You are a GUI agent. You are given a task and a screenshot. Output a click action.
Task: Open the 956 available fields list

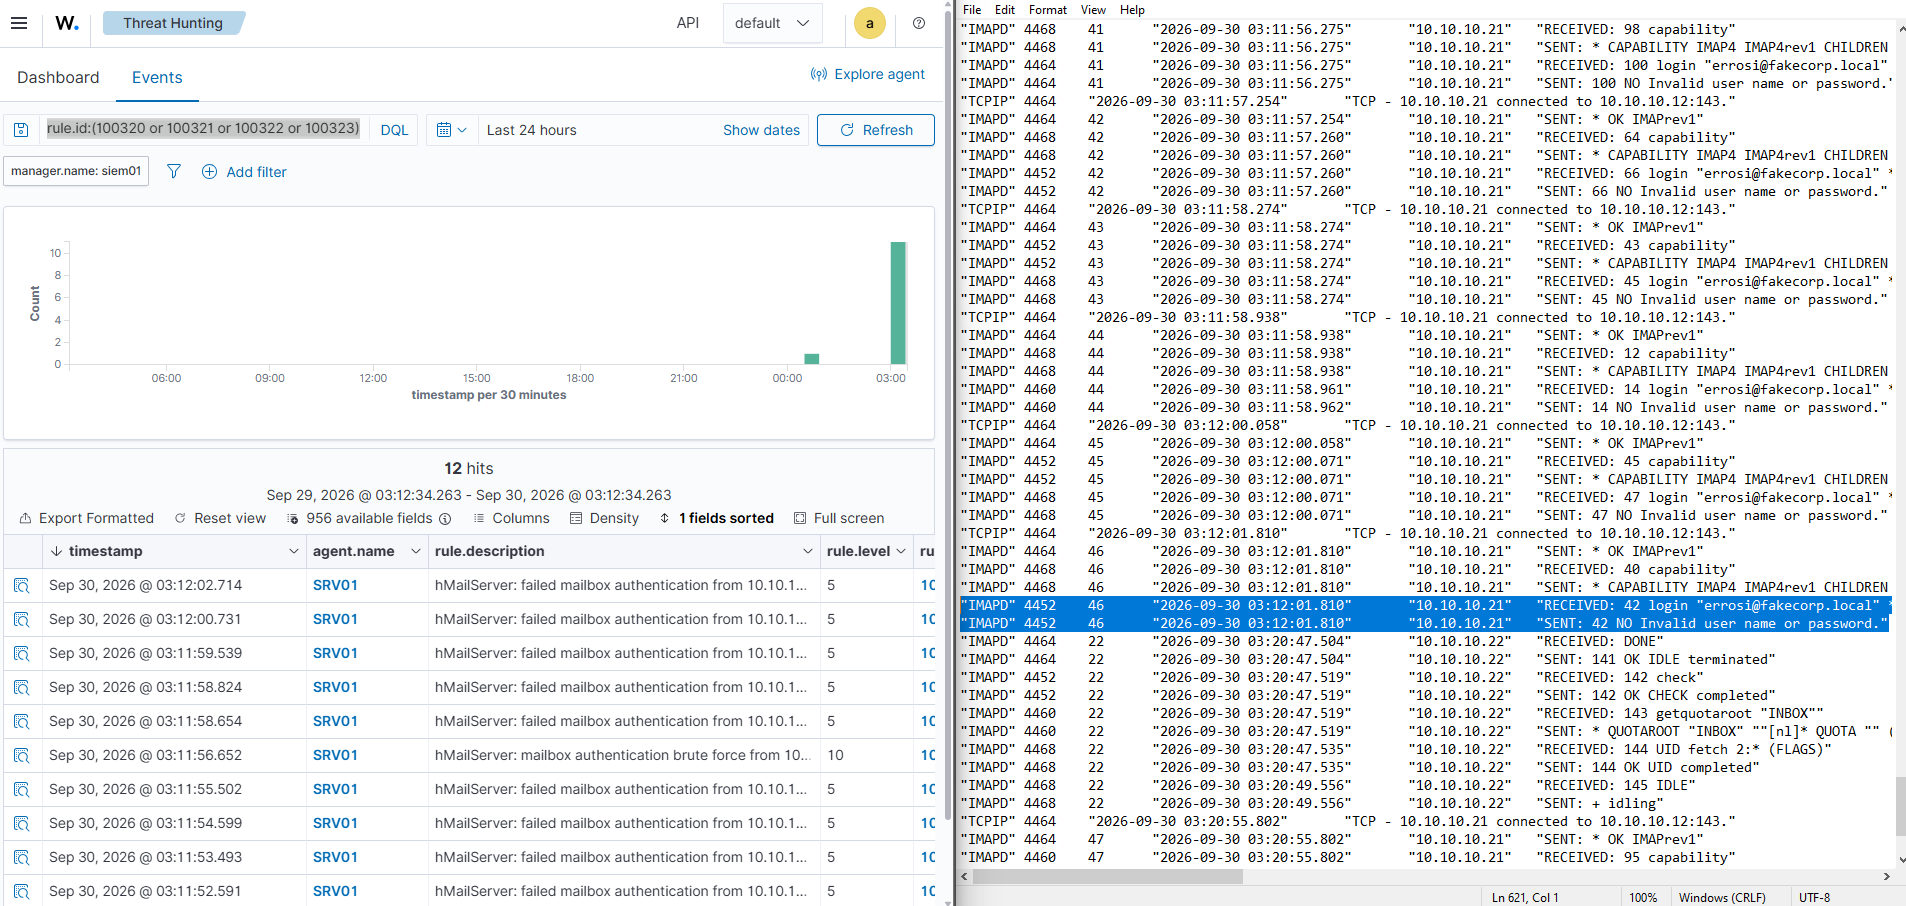tap(360, 518)
